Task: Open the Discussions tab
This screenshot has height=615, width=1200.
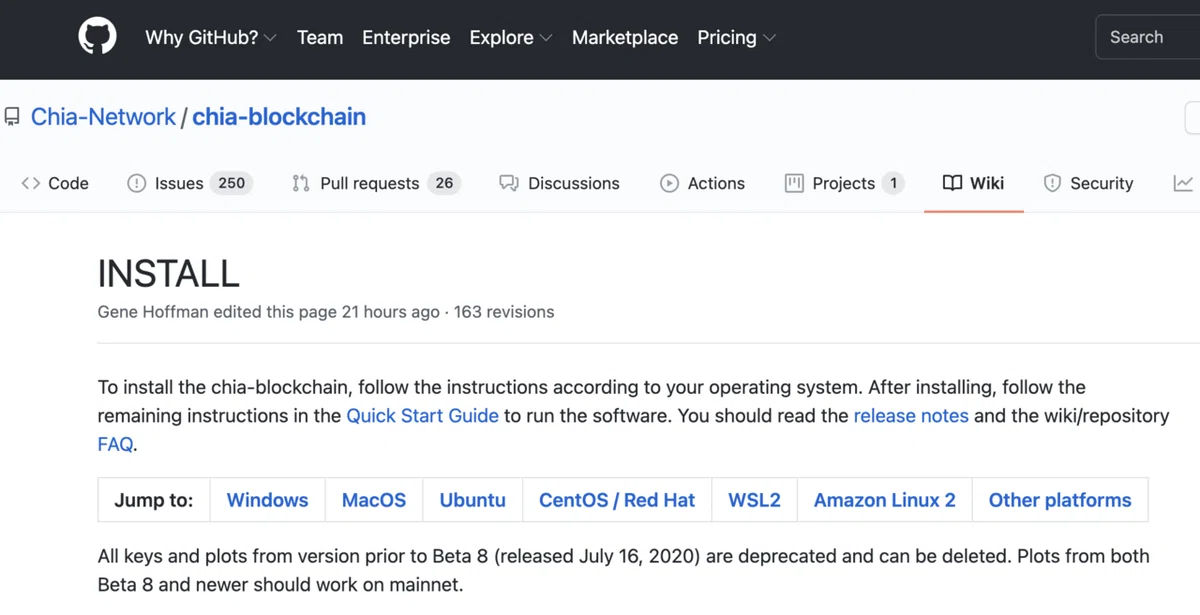Action: 559,183
